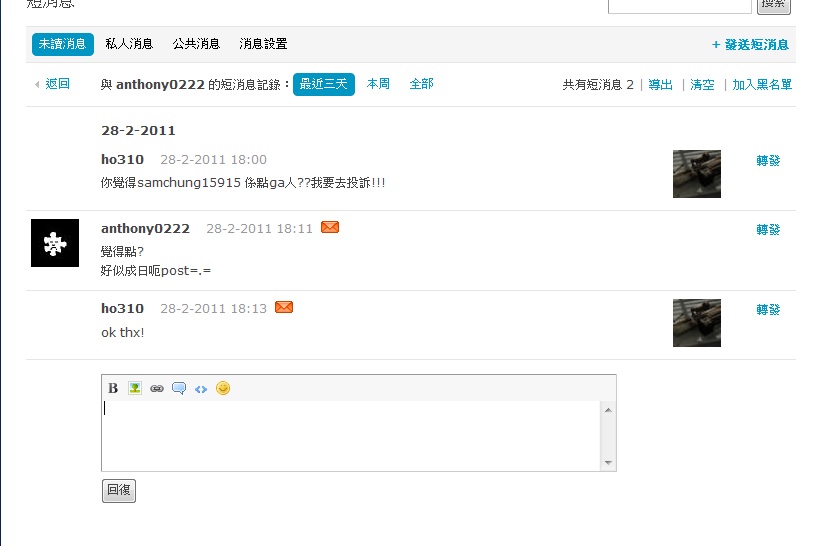Filter messages by 本周
The image size is (820, 546).
[x=378, y=84]
